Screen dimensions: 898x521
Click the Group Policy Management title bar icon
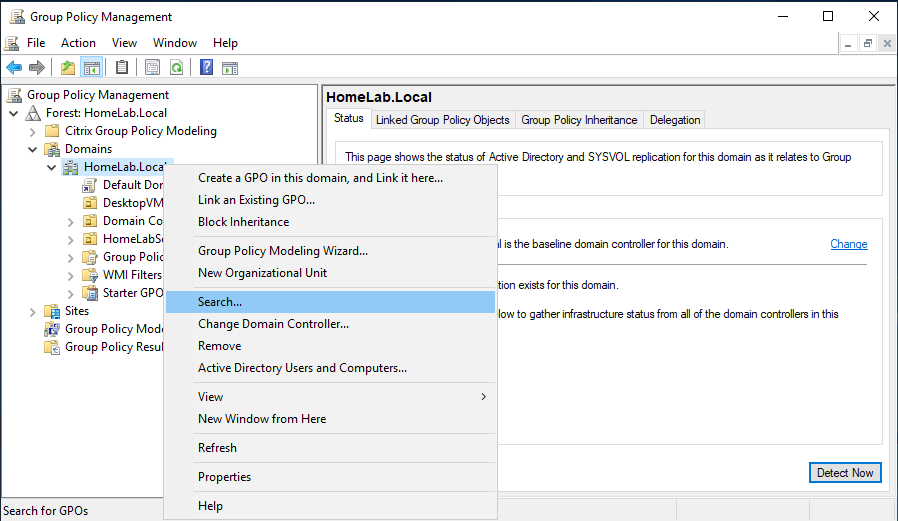tap(17, 17)
